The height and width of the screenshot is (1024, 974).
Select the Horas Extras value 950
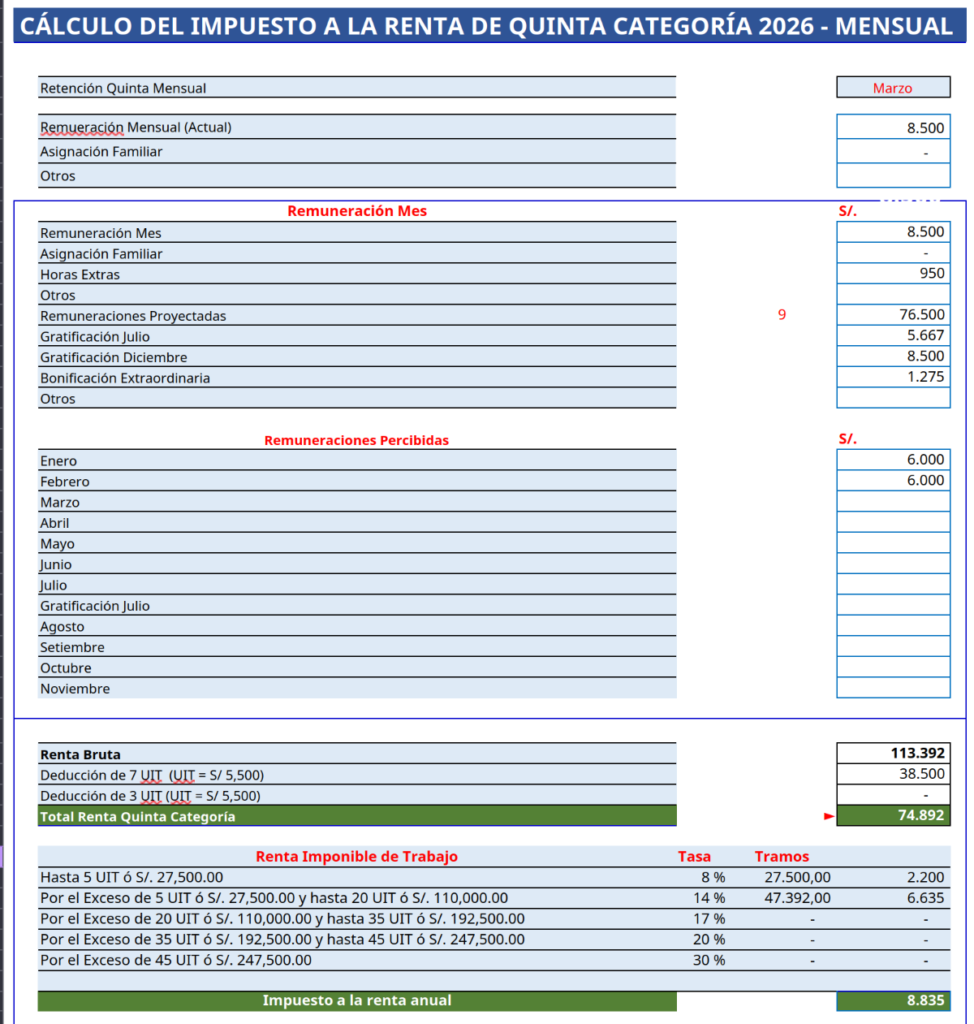coord(892,274)
